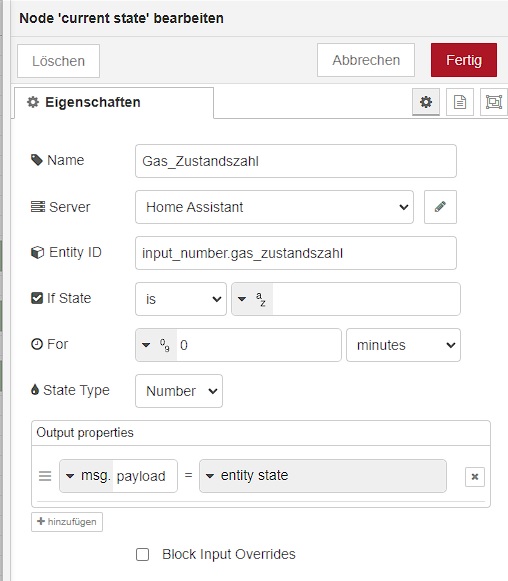
Task: Grab the output property reorder handle
Action: 45,476
